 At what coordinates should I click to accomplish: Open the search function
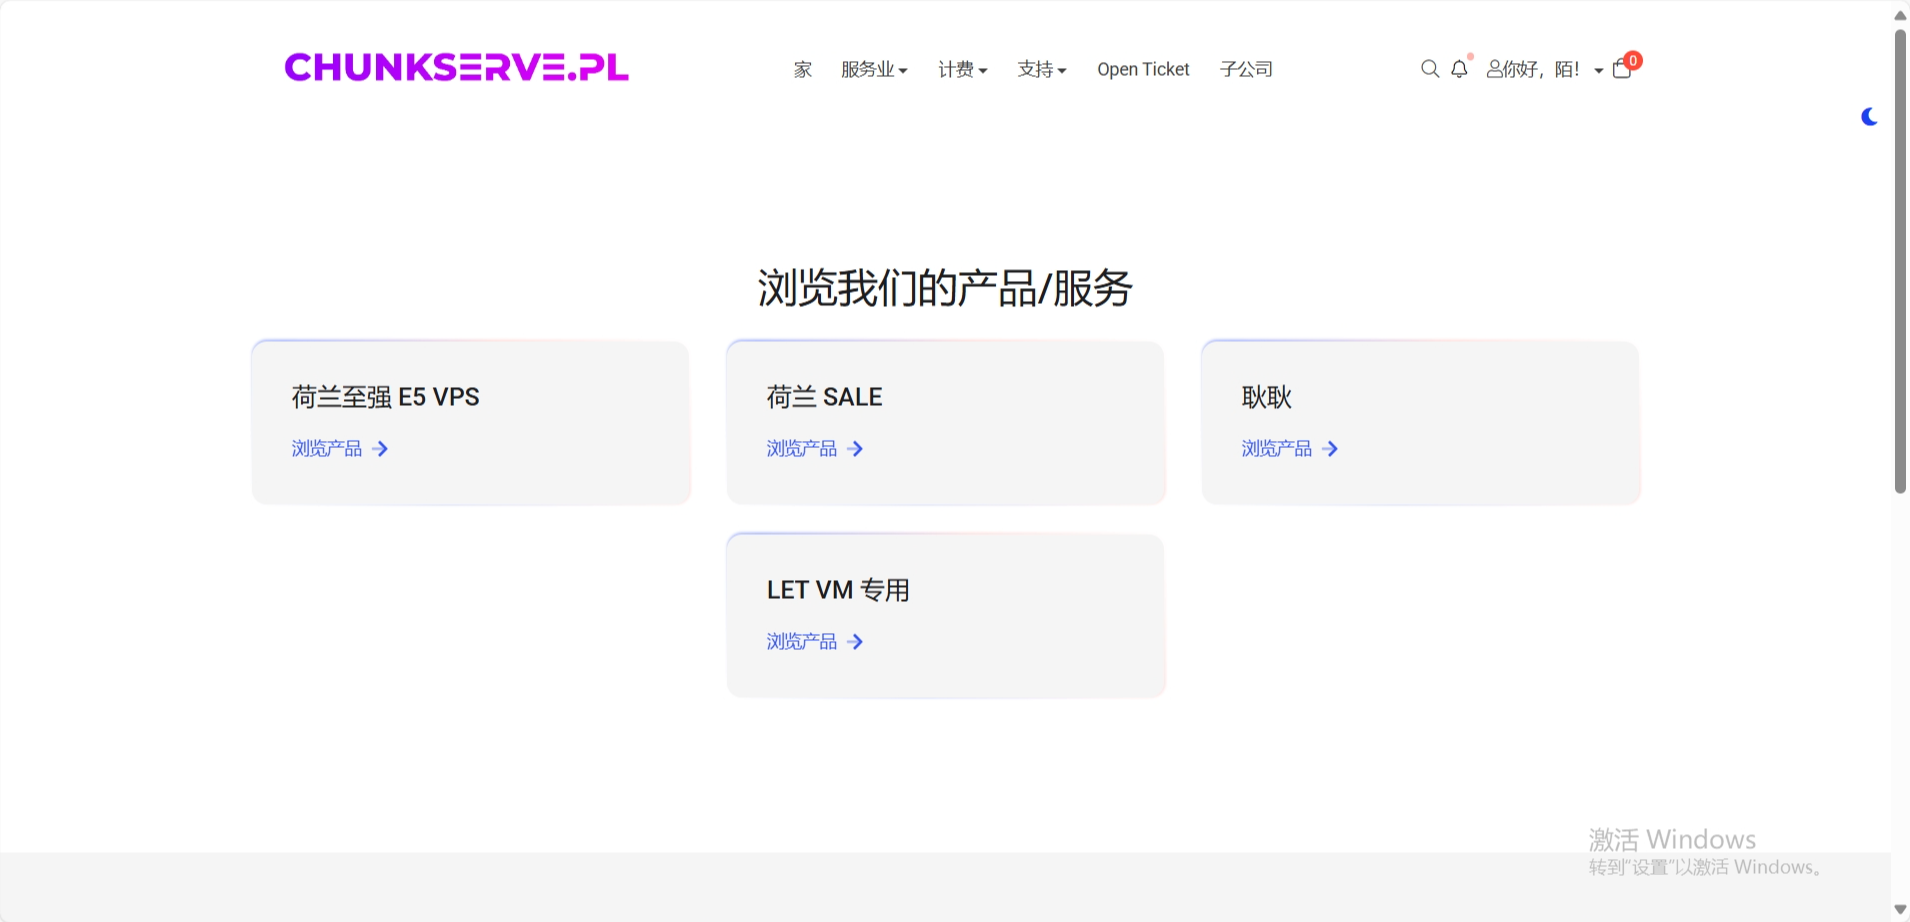[1430, 68]
